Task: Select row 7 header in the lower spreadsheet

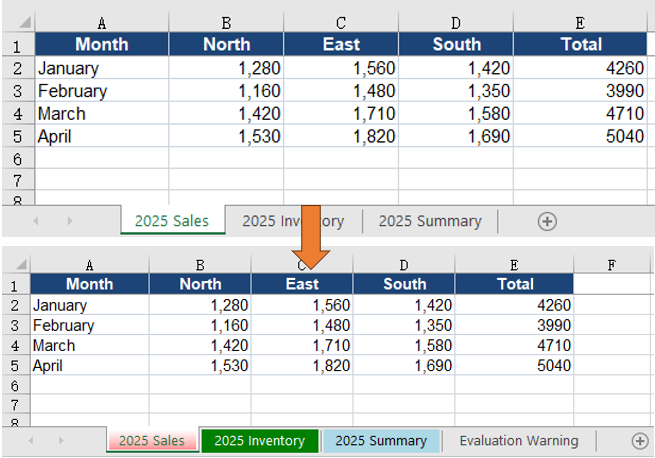Action: [x=15, y=405]
